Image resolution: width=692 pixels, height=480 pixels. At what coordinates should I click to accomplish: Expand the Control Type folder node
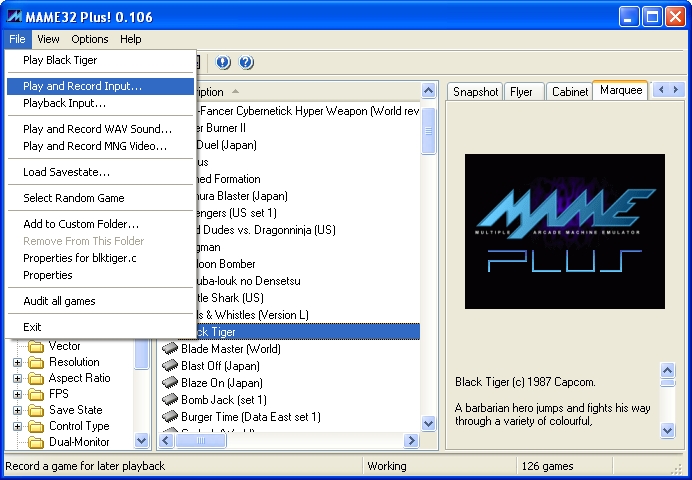(17, 426)
